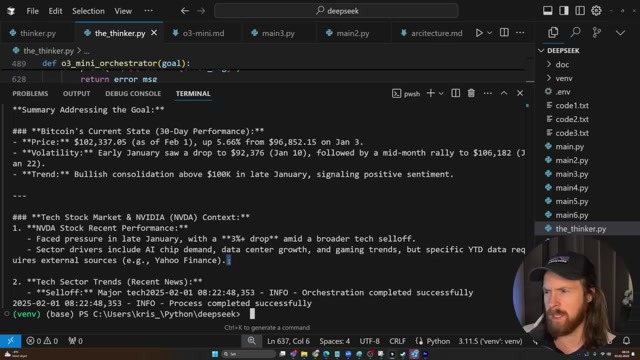
Task: Open the View menu
Action: click(x=123, y=11)
